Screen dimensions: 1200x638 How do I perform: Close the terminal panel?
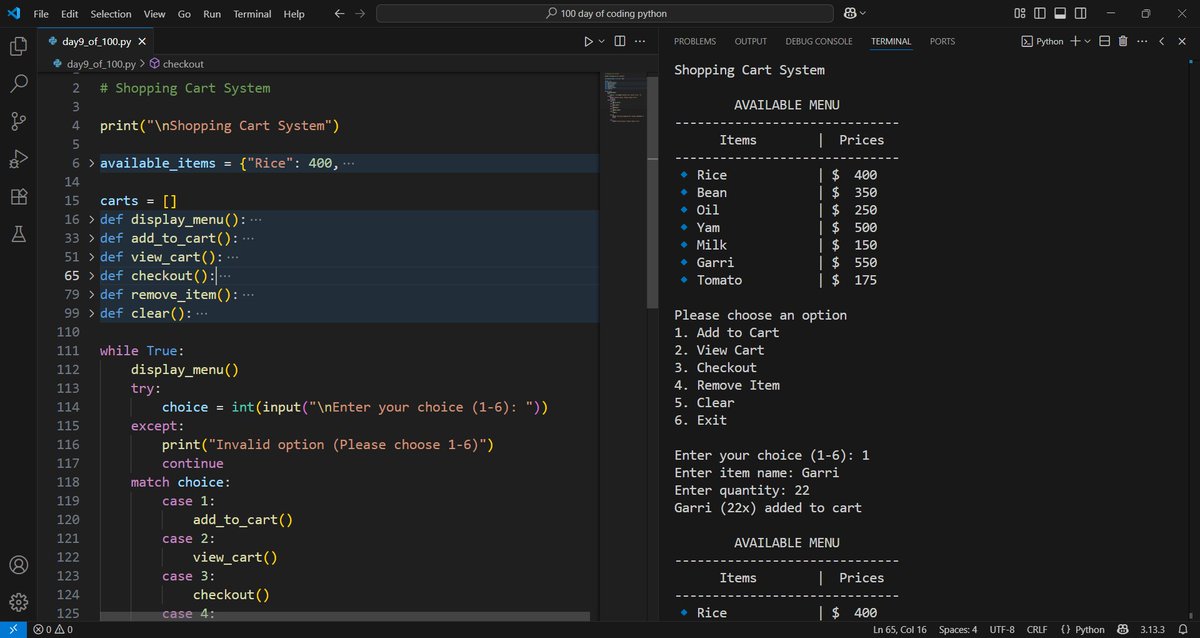(x=1180, y=41)
